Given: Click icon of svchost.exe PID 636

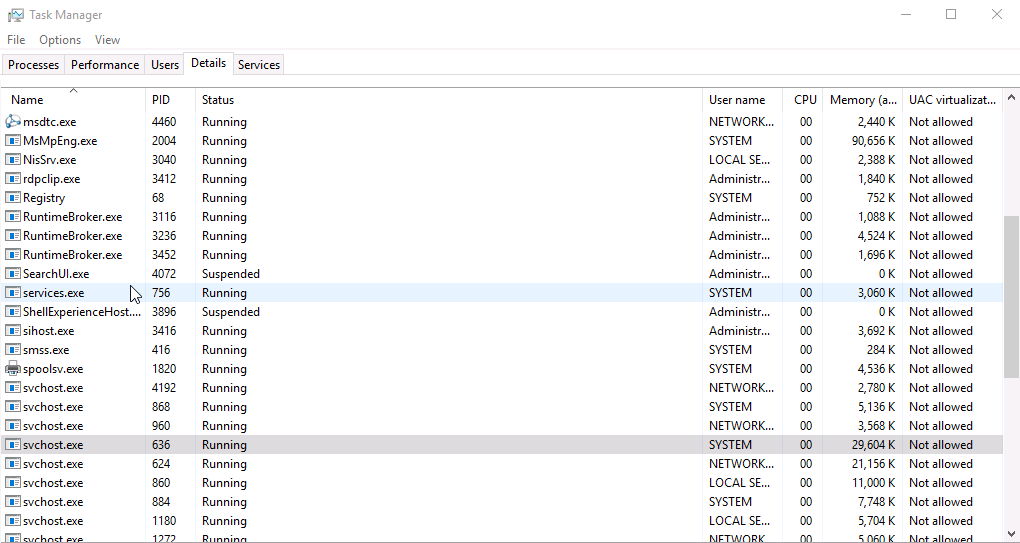Looking at the screenshot, I should (12, 445).
